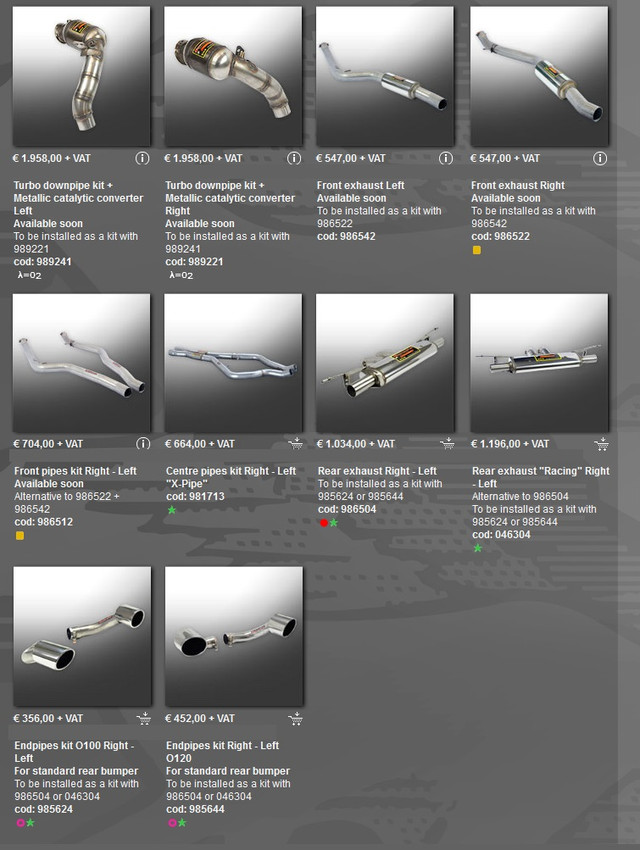Open Rear exhaust Racing product image

[539, 363]
